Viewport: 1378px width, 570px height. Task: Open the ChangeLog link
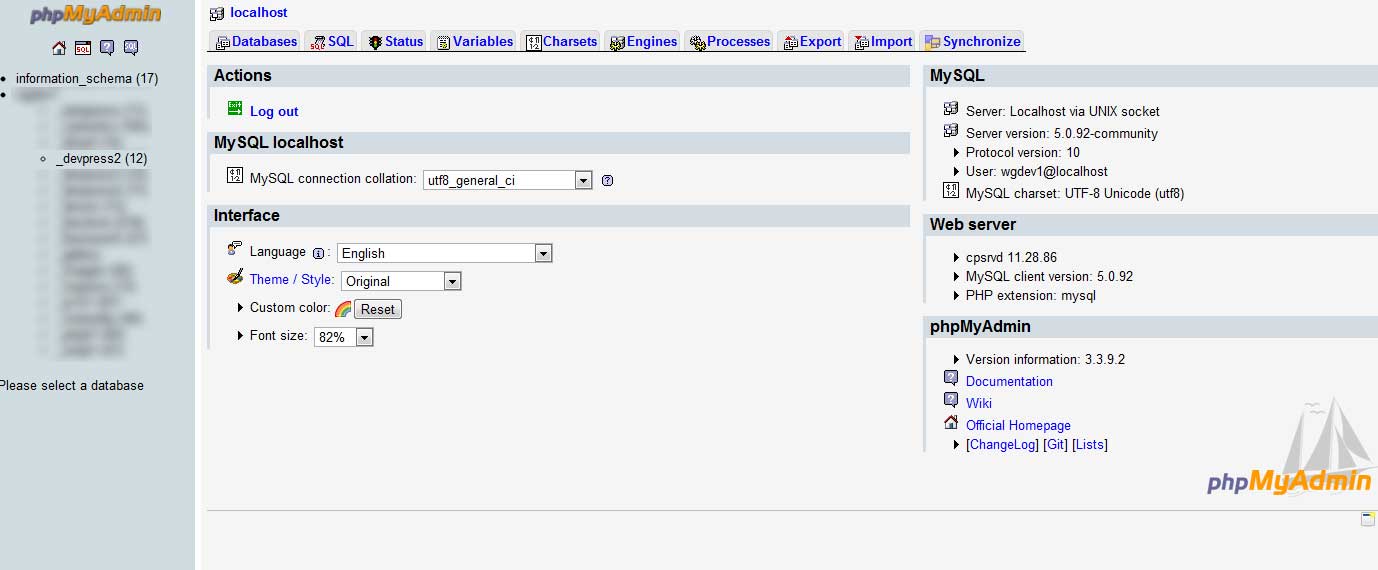click(x=1002, y=444)
